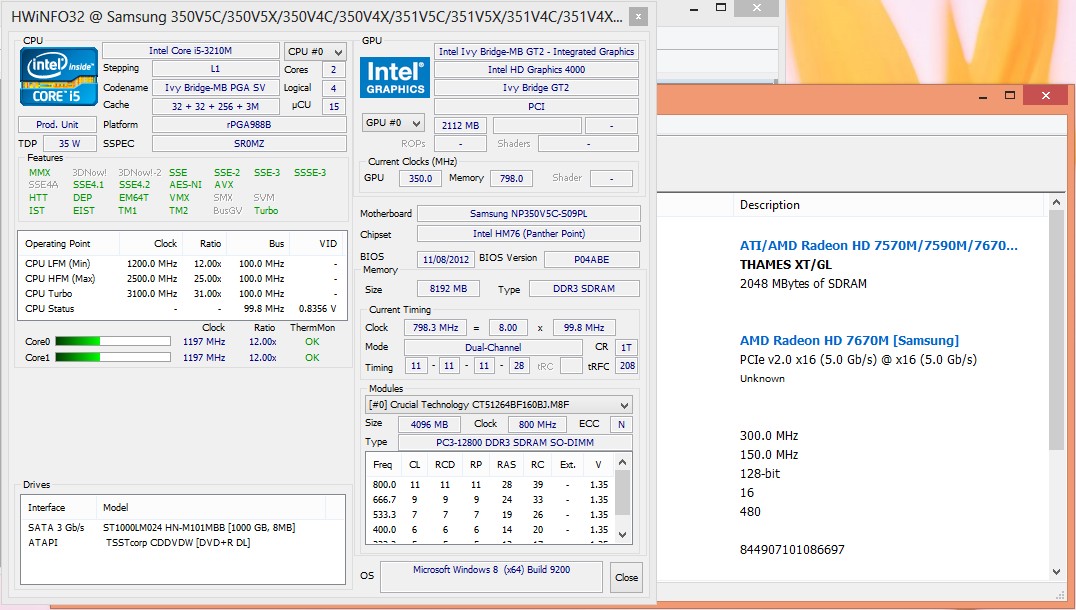Click the Intel Core i5-3210M name field
1076x610 pixels.
tap(191, 51)
